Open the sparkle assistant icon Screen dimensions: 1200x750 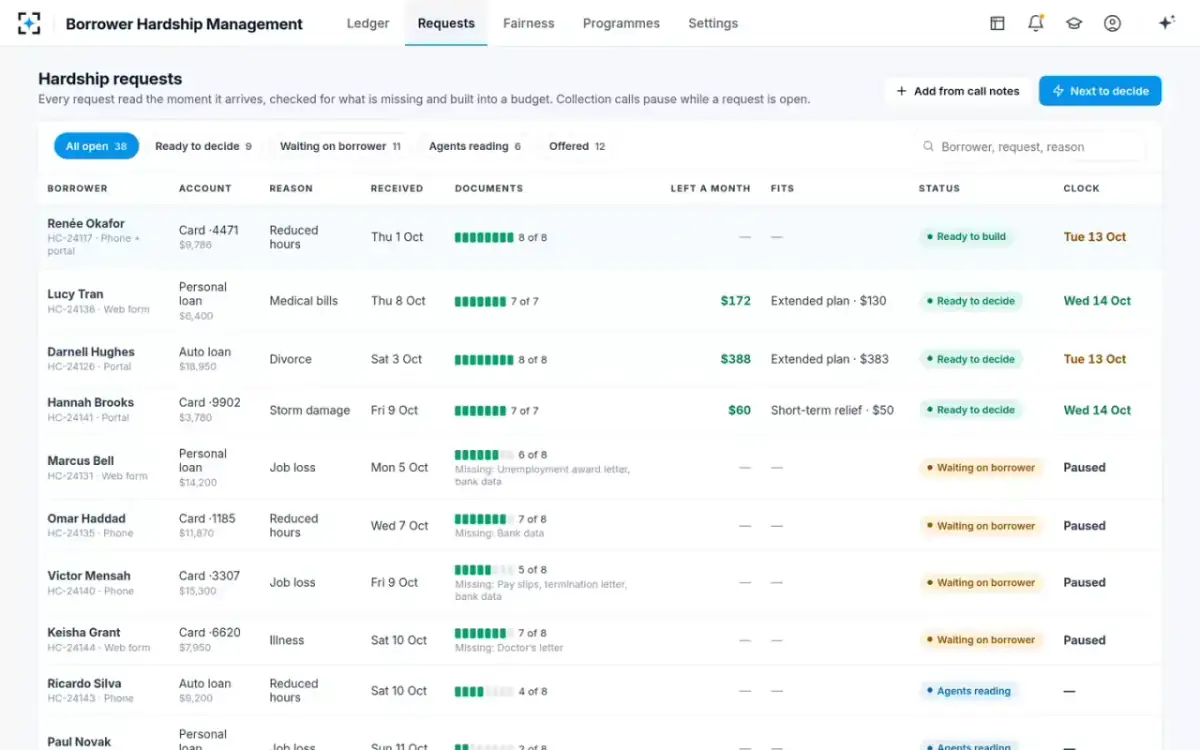[1166, 23]
